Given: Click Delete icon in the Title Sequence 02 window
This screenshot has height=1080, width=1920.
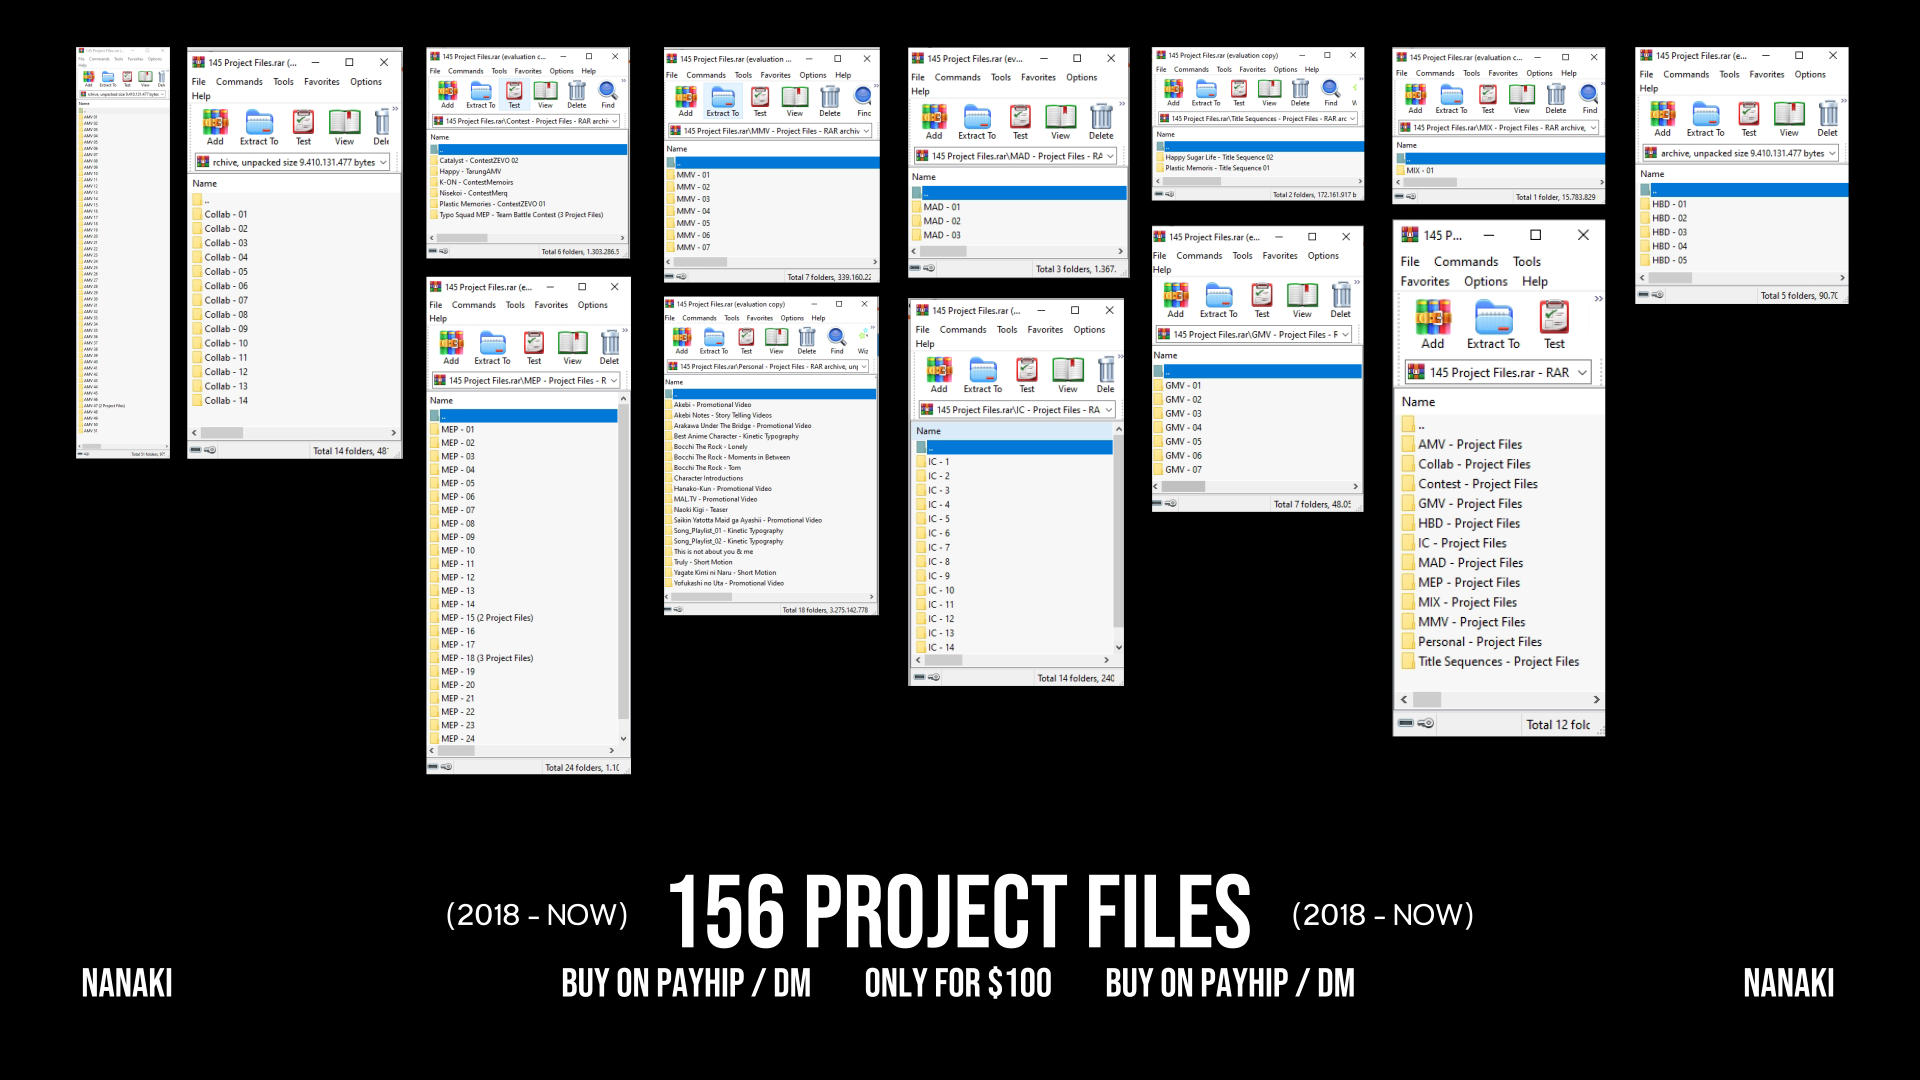Looking at the screenshot, I should point(1300,89).
